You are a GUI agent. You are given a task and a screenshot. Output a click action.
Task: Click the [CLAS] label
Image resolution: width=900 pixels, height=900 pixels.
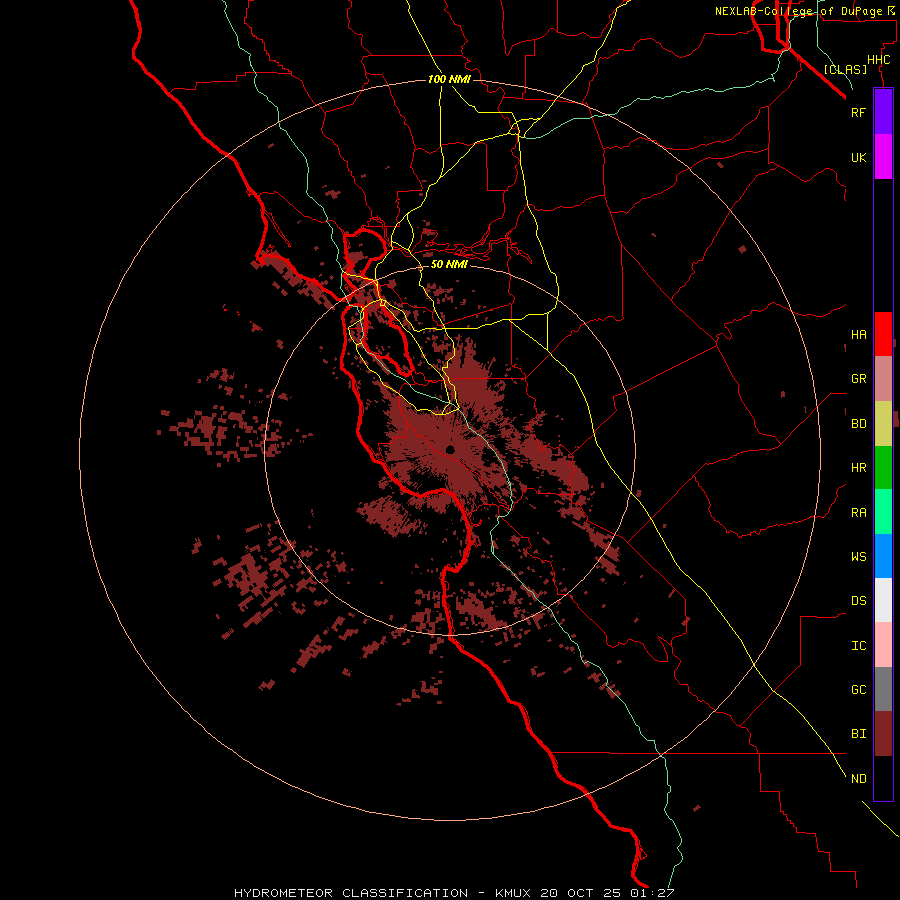click(845, 69)
